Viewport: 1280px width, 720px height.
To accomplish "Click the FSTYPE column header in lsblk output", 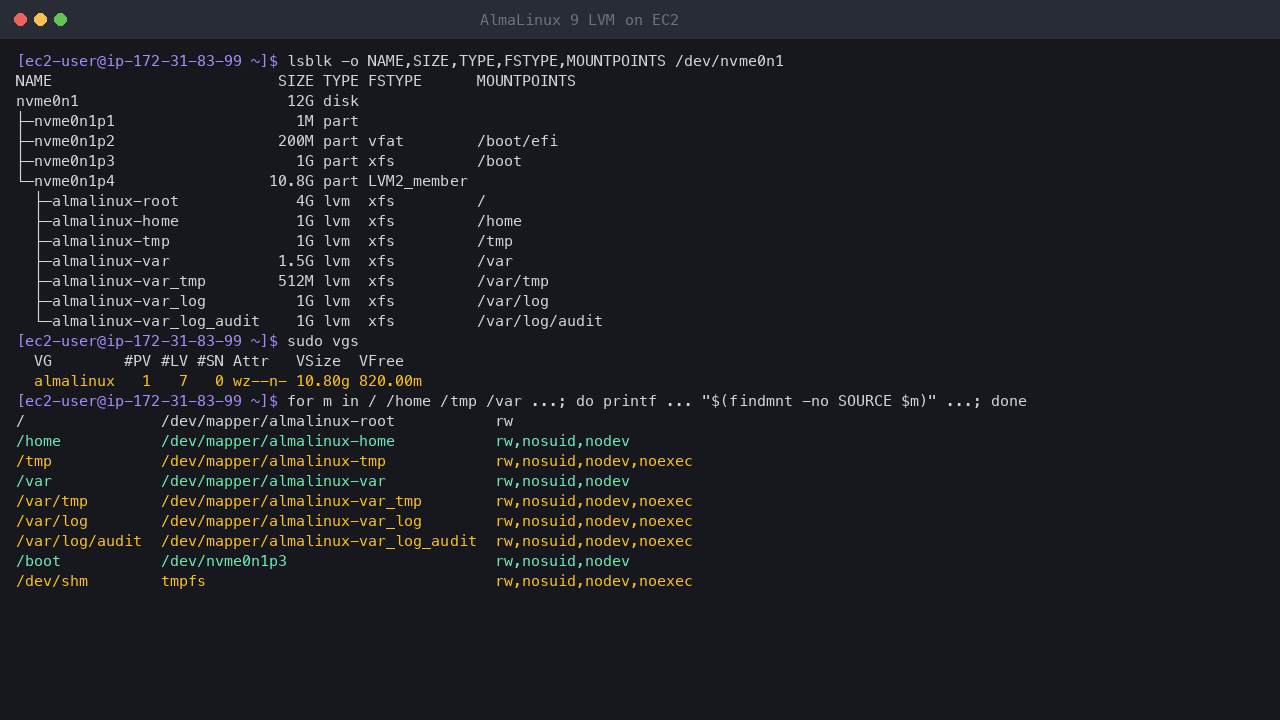I will (395, 81).
